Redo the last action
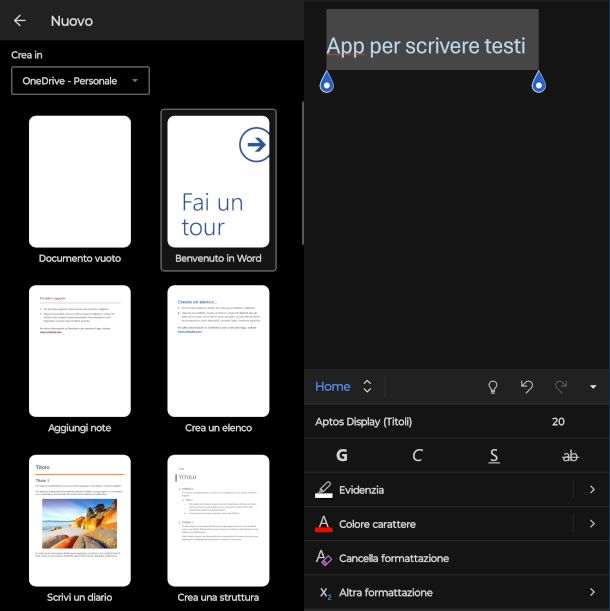 coord(561,387)
